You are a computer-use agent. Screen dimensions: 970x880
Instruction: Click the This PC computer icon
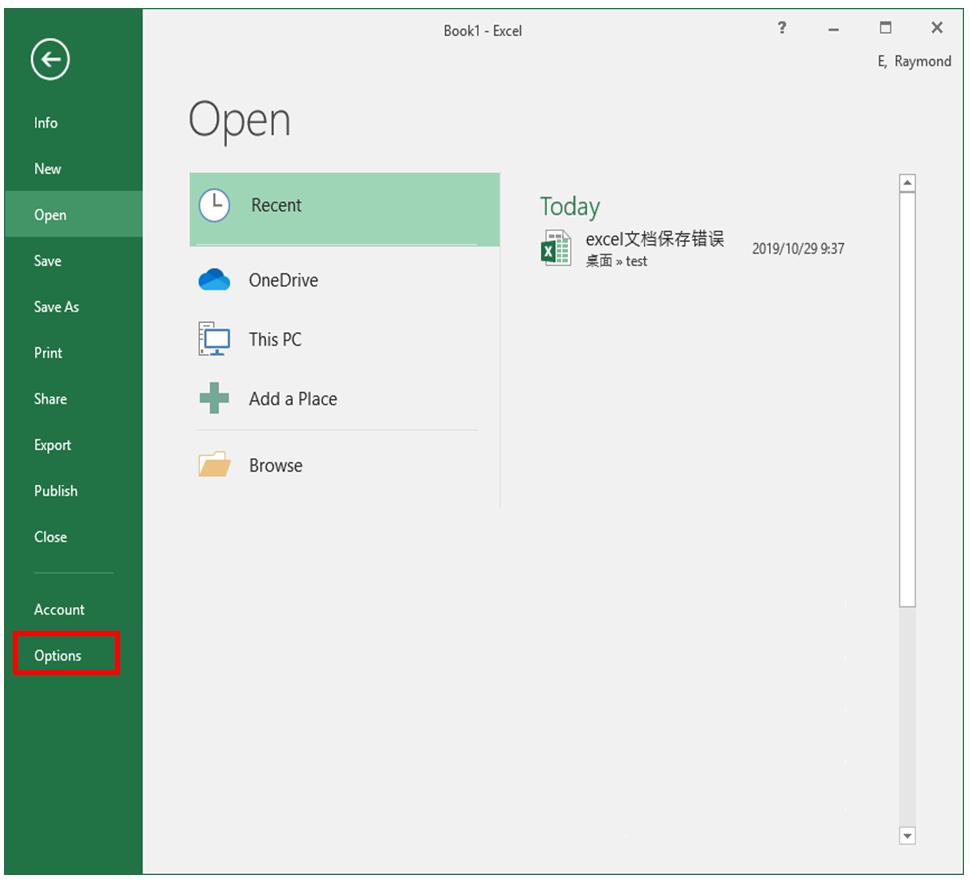pos(215,339)
